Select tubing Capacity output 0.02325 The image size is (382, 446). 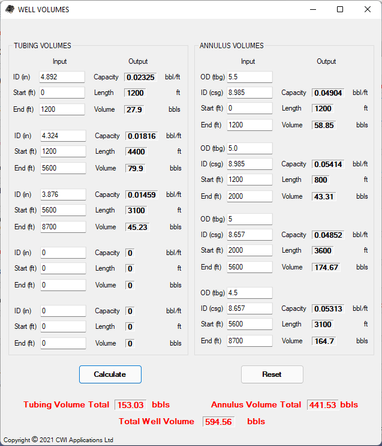[140, 77]
